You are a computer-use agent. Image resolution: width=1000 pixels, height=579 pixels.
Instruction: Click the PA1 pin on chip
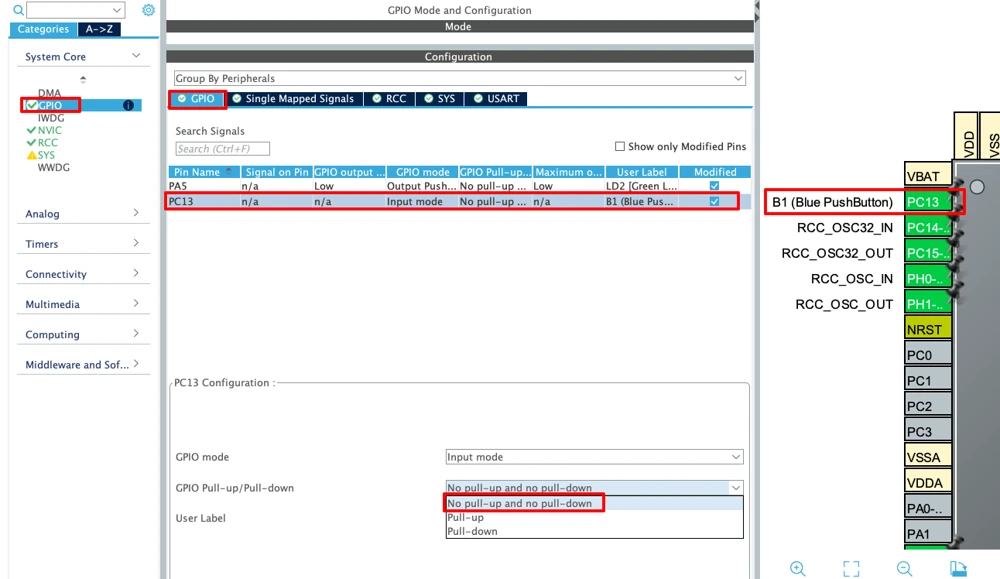point(928,534)
